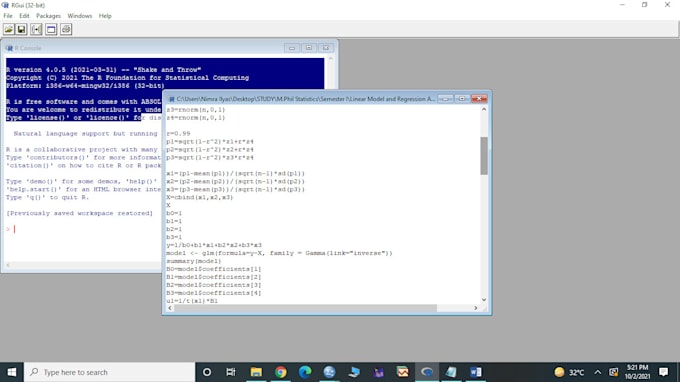Close the R Console child window
The width and height of the screenshot is (680, 382).
click(326, 48)
